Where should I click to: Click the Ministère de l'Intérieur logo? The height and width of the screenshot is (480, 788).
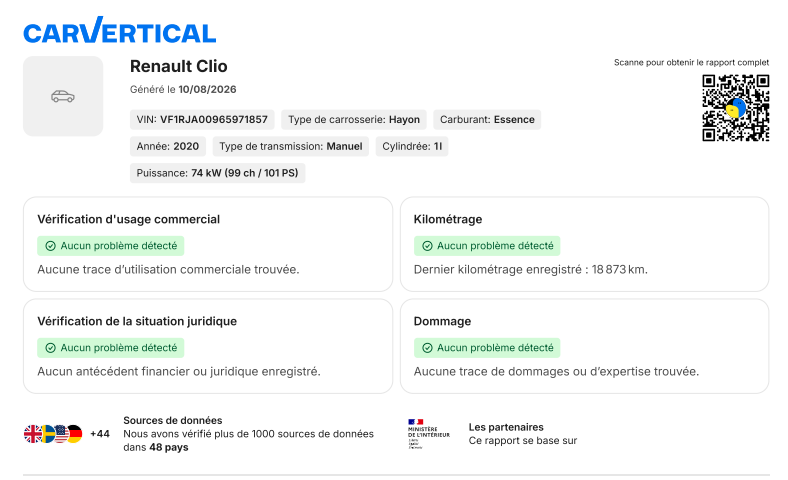click(x=429, y=434)
